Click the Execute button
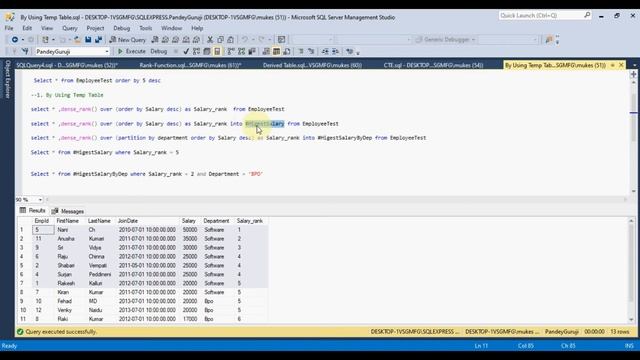 coord(131,51)
